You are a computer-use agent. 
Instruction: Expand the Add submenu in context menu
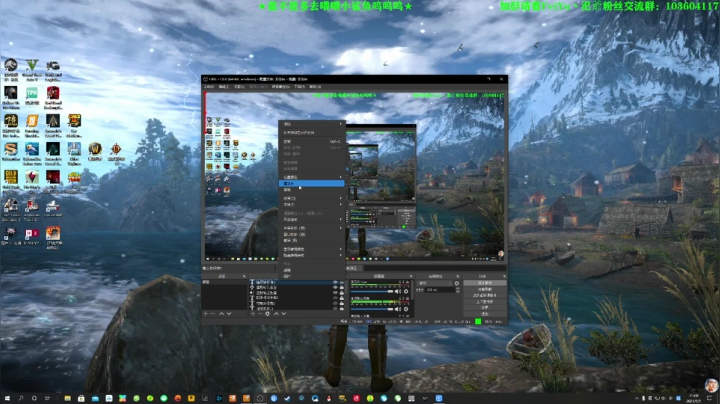click(311, 124)
